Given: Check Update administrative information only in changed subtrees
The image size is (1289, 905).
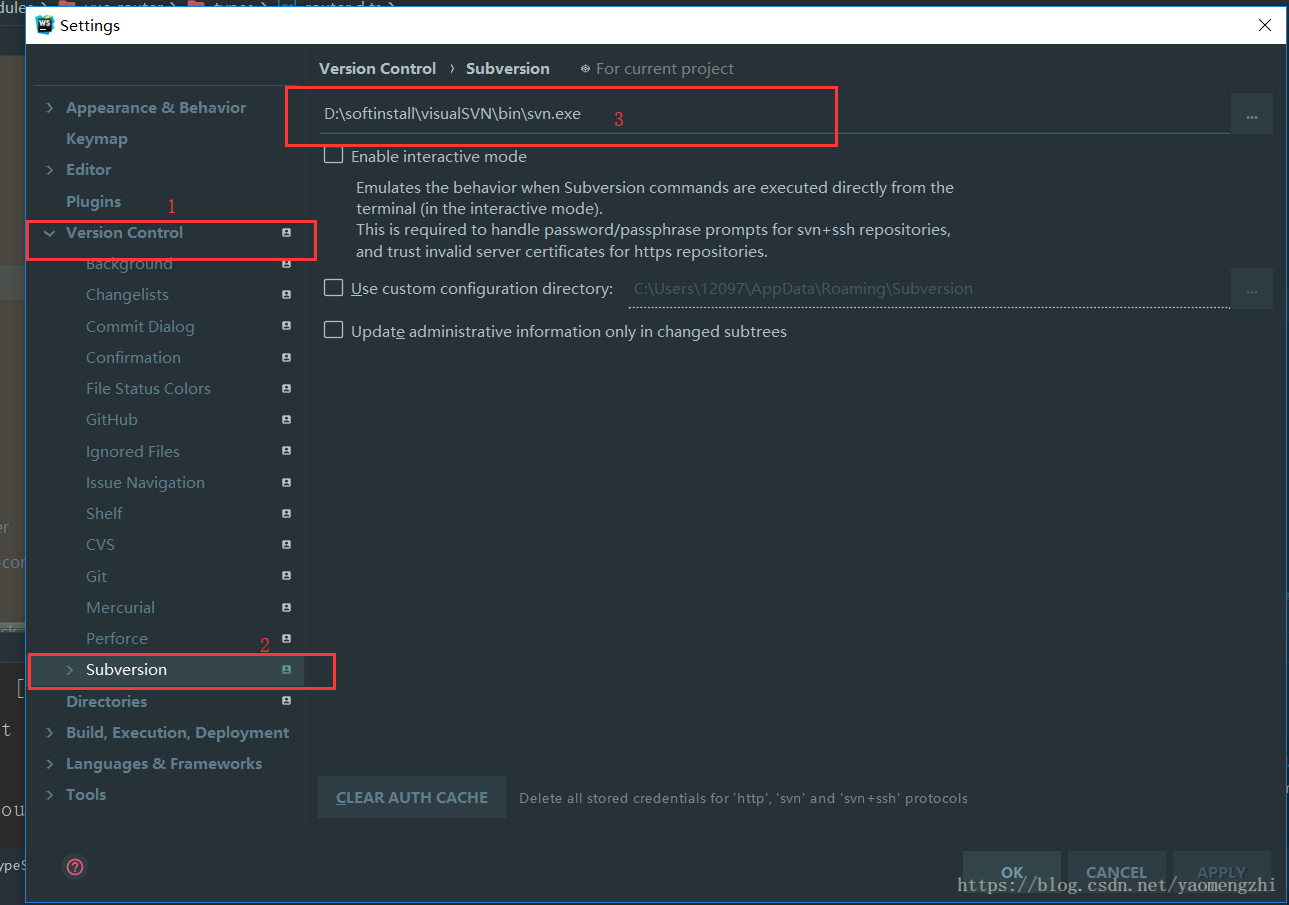Looking at the screenshot, I should 334,330.
